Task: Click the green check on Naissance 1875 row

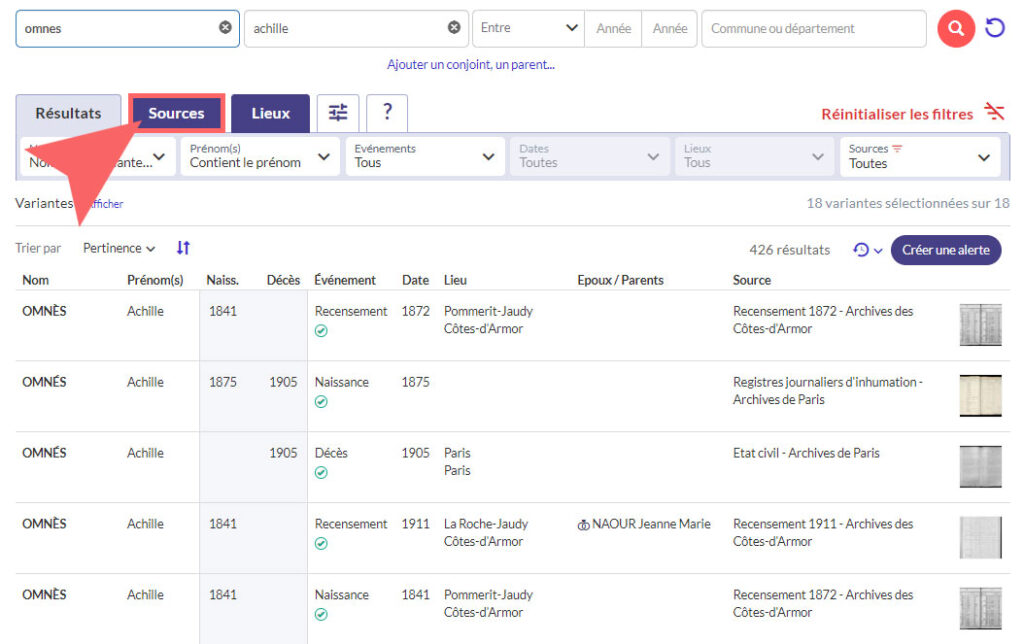Action: (321, 402)
